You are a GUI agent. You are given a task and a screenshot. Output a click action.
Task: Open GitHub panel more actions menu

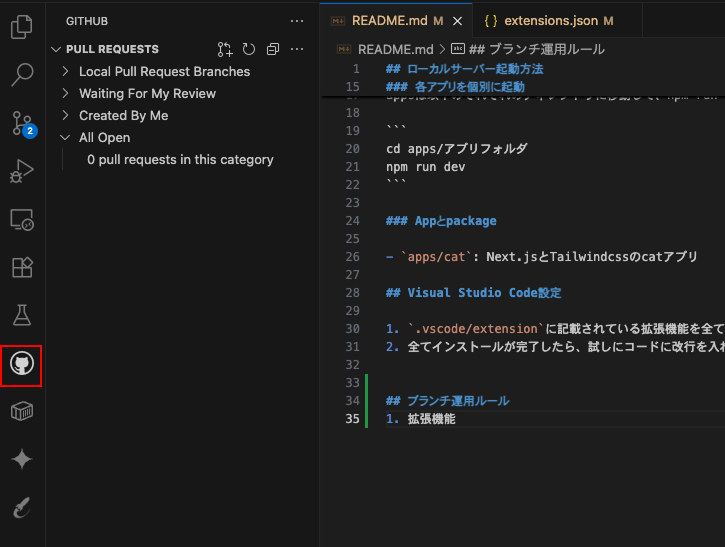coord(297,21)
